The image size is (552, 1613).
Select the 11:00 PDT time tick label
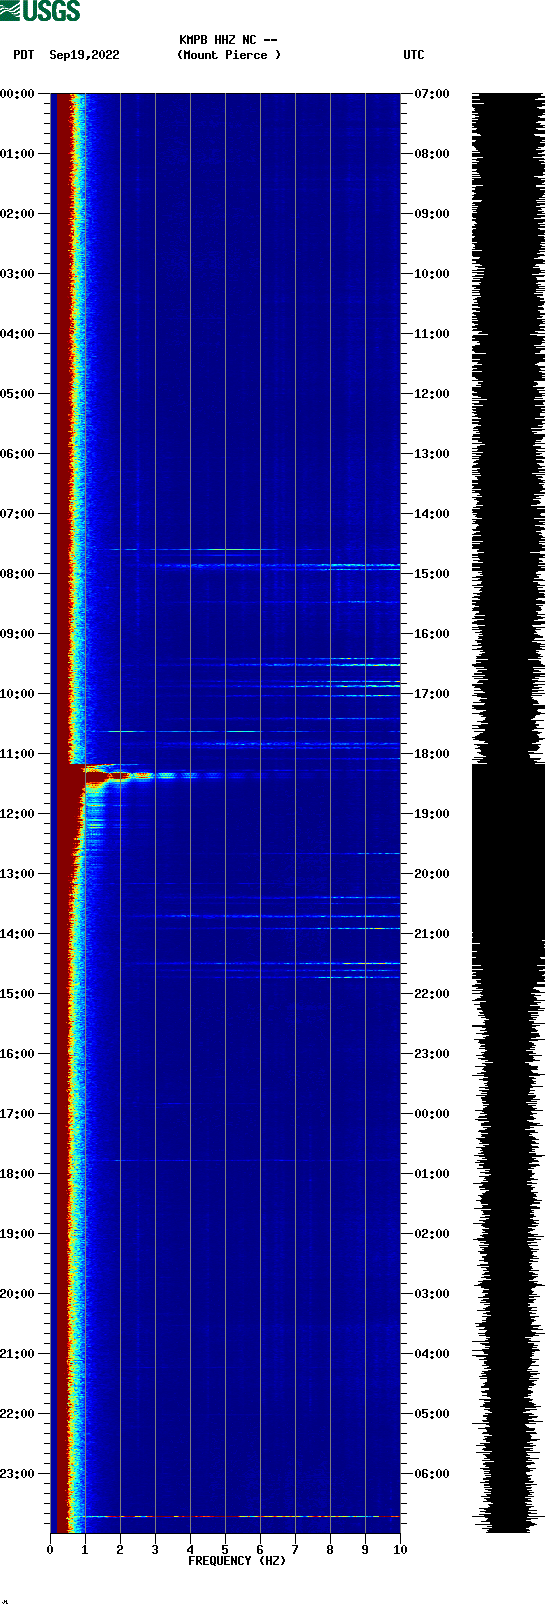17,754
